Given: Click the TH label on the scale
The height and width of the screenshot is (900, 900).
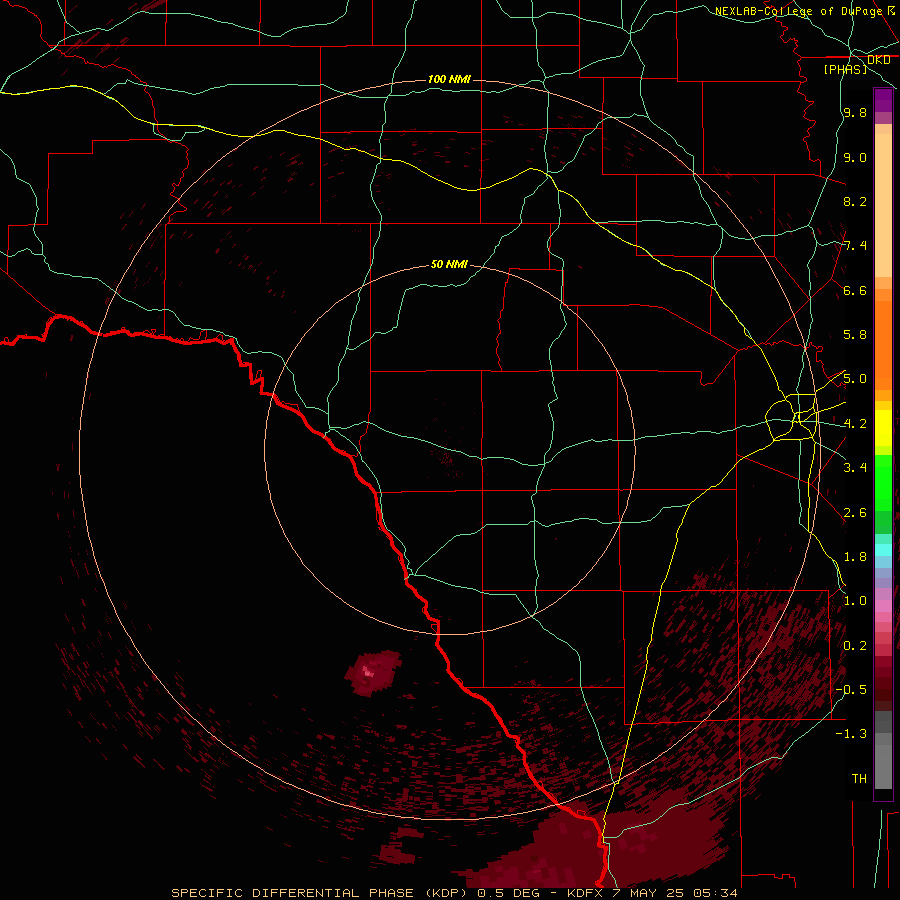Looking at the screenshot, I should coord(859,779).
